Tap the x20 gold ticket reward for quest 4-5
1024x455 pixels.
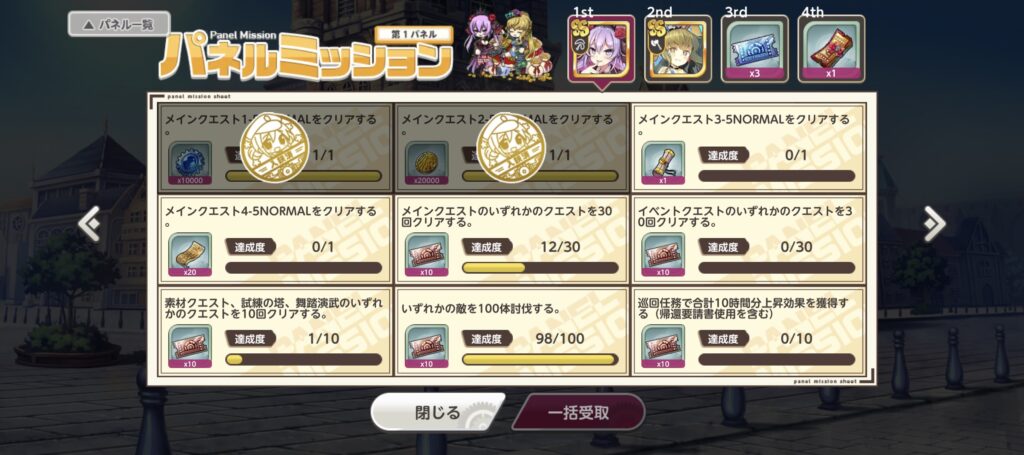point(190,255)
